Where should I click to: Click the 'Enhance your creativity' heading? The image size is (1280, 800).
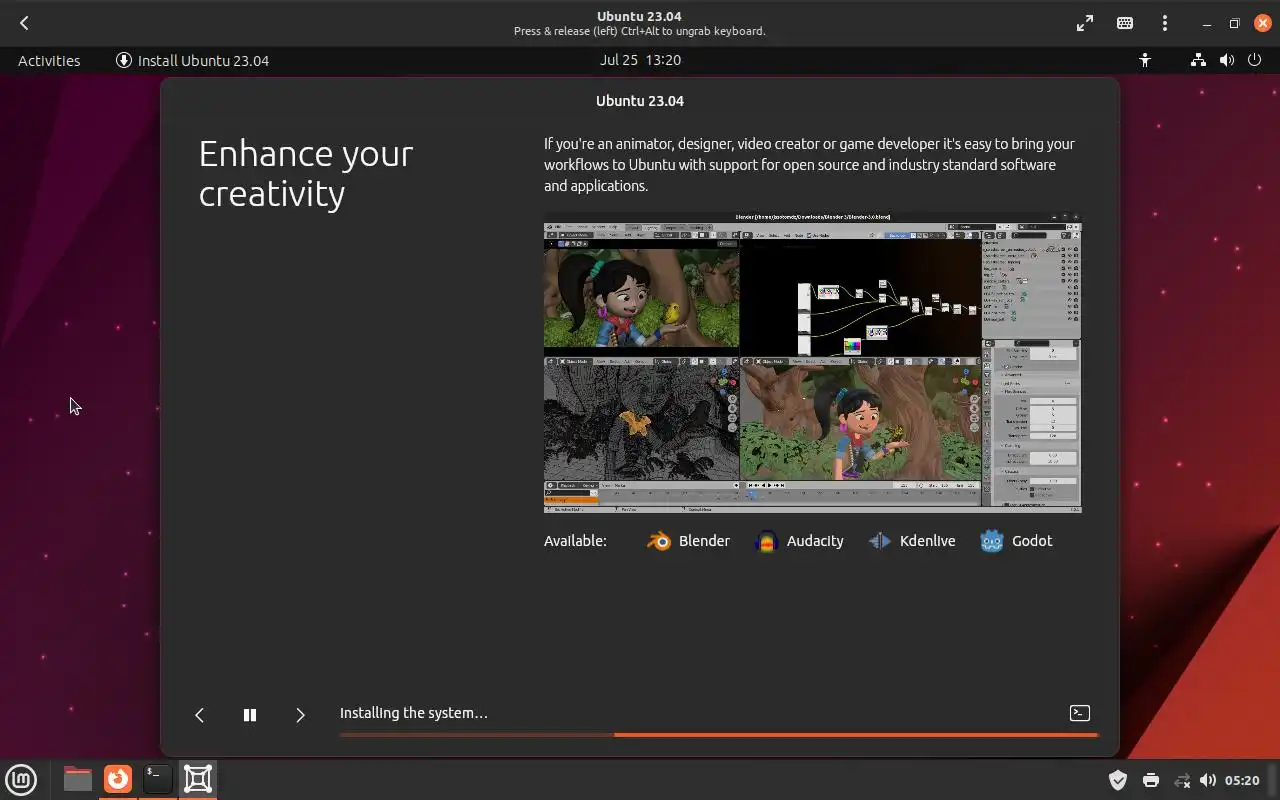pos(306,173)
